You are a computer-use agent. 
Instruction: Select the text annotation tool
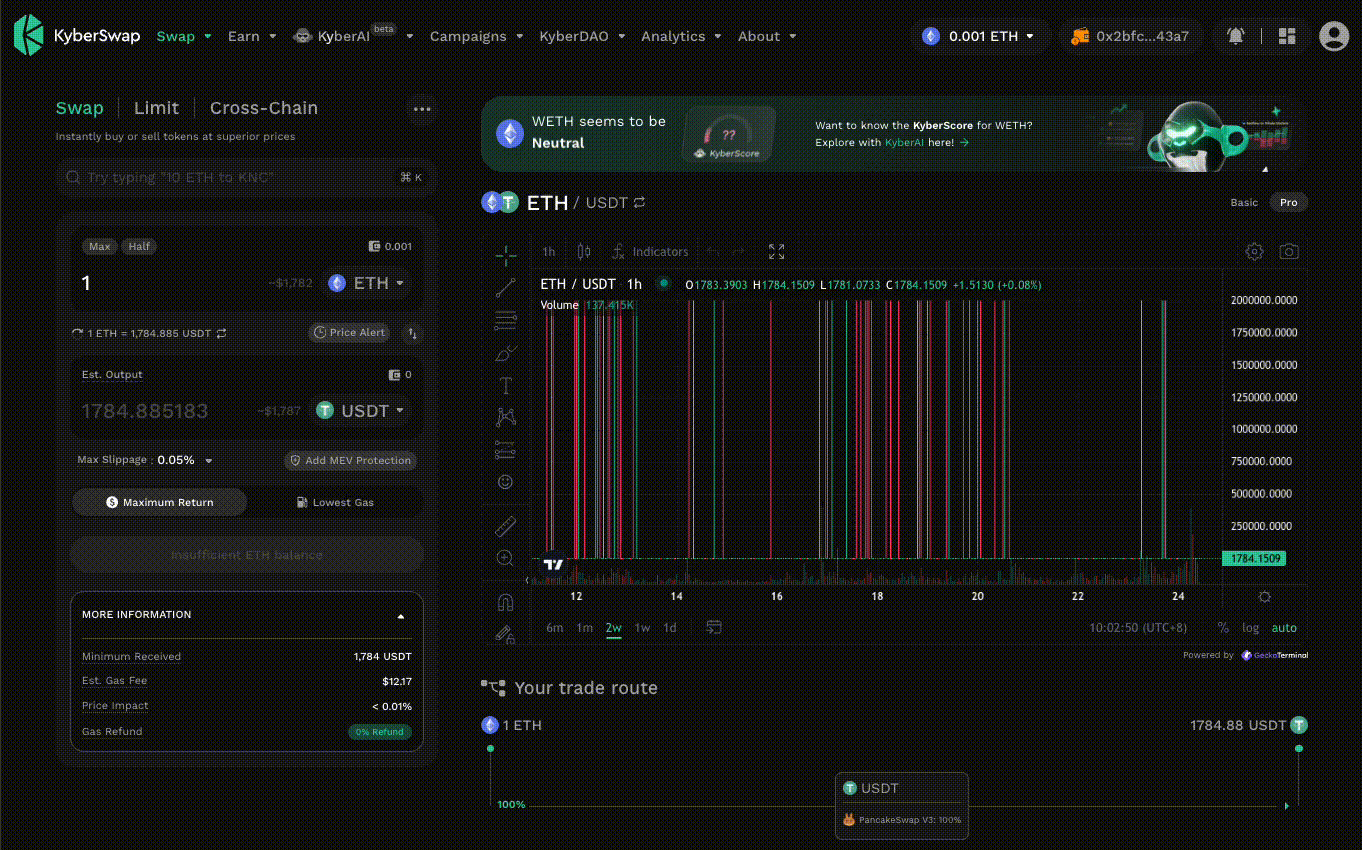tap(505, 385)
